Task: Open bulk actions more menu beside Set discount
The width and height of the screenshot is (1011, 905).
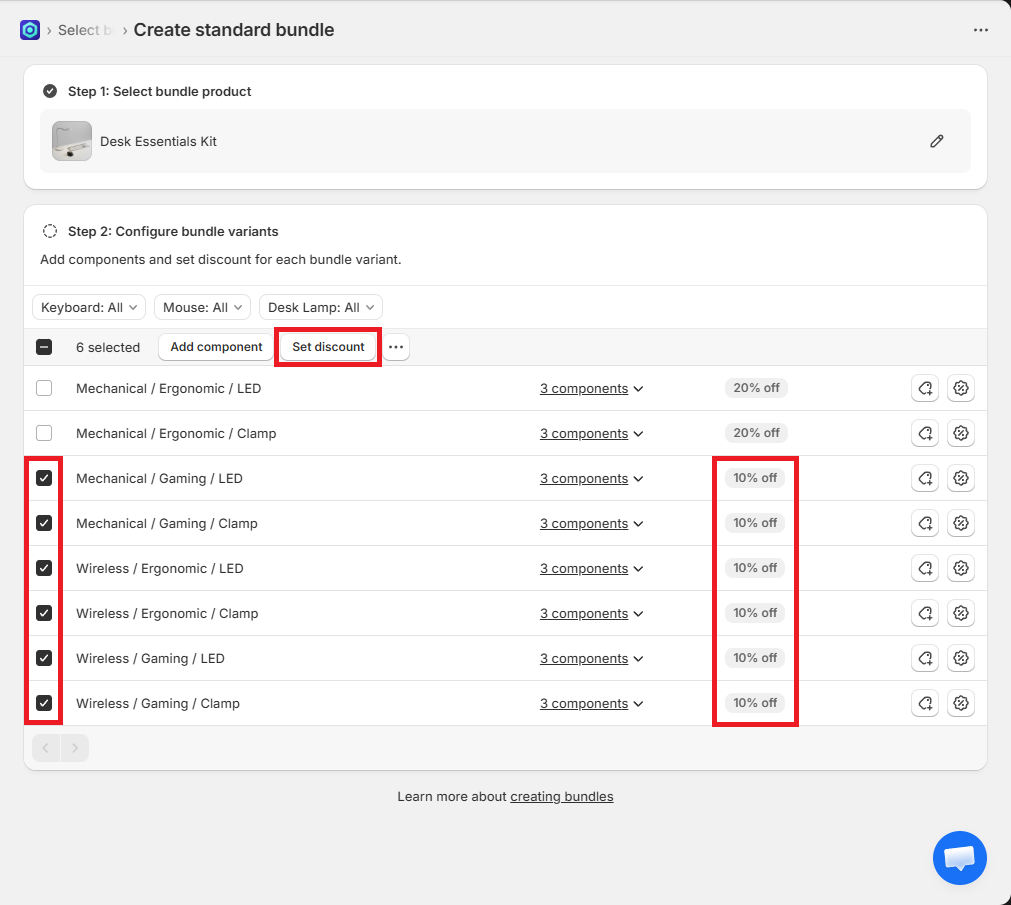Action: (396, 347)
